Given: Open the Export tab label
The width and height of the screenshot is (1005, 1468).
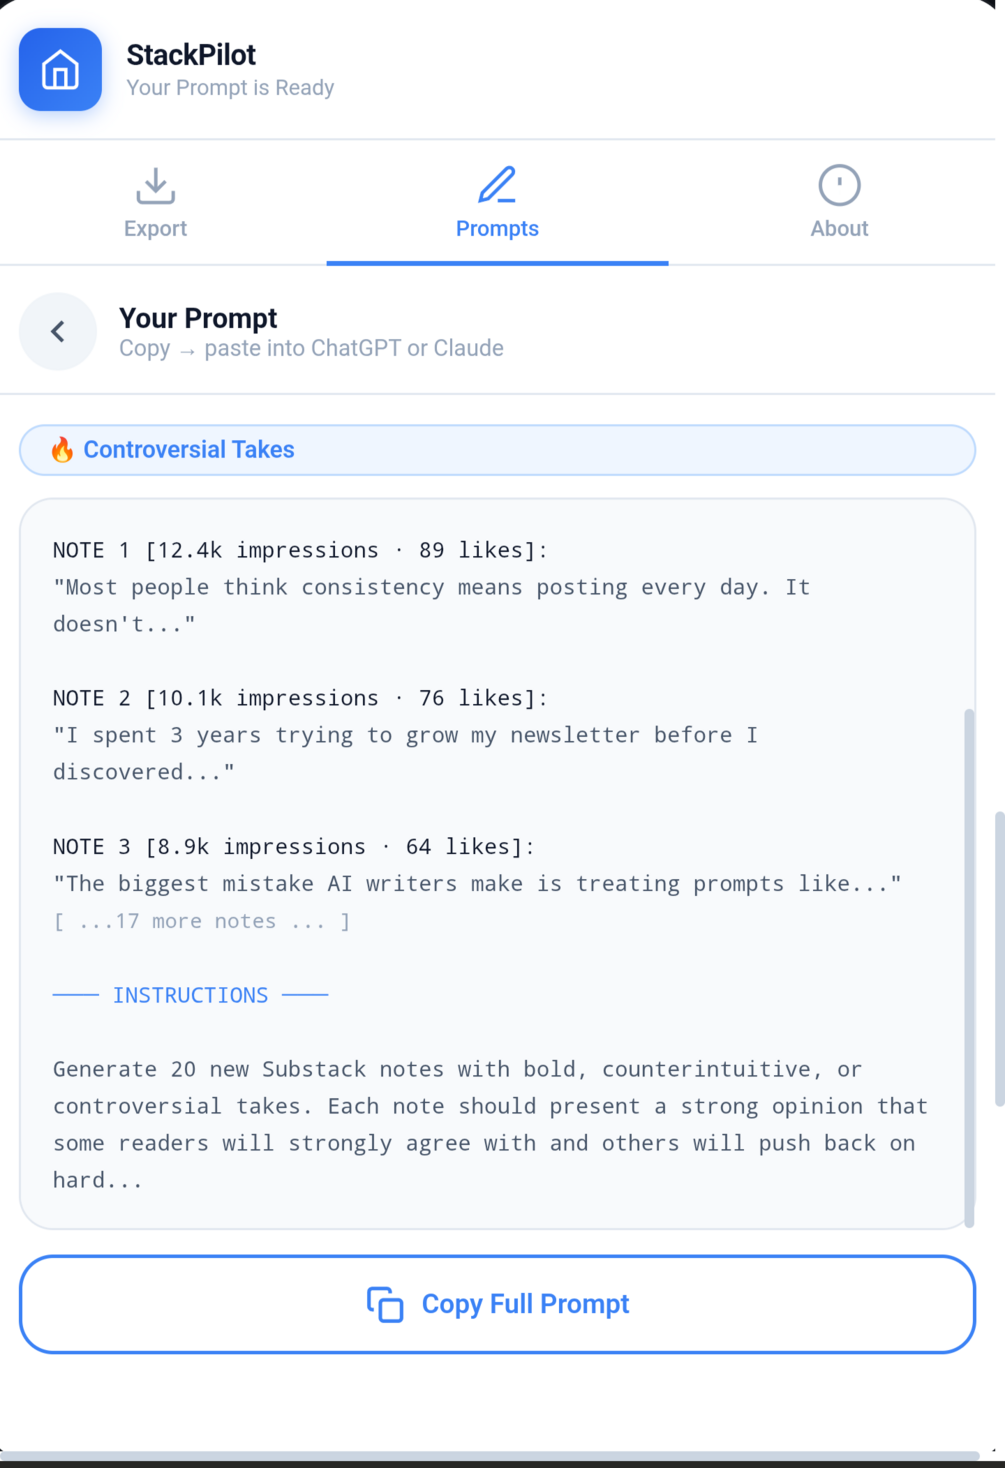Looking at the screenshot, I should point(155,229).
